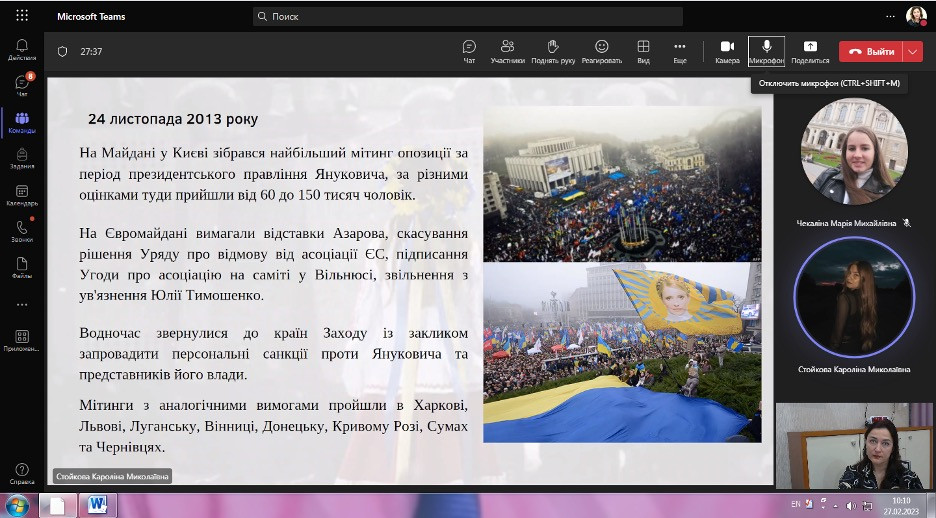Show participants (Участники) list
The image size is (936, 518).
507,52
